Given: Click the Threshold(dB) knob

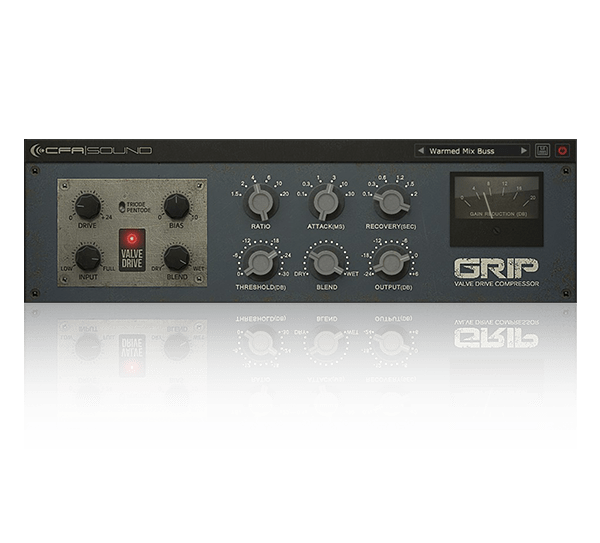Looking at the screenshot, I should point(261,263).
